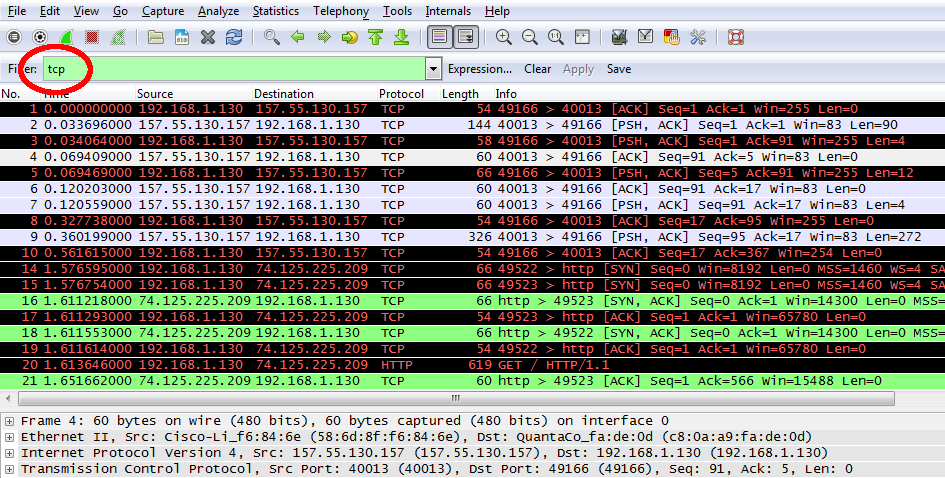Select packet 16 SYN, ACK to port 49523
Image resolution: width=945 pixels, height=478 pixels.
(472, 301)
